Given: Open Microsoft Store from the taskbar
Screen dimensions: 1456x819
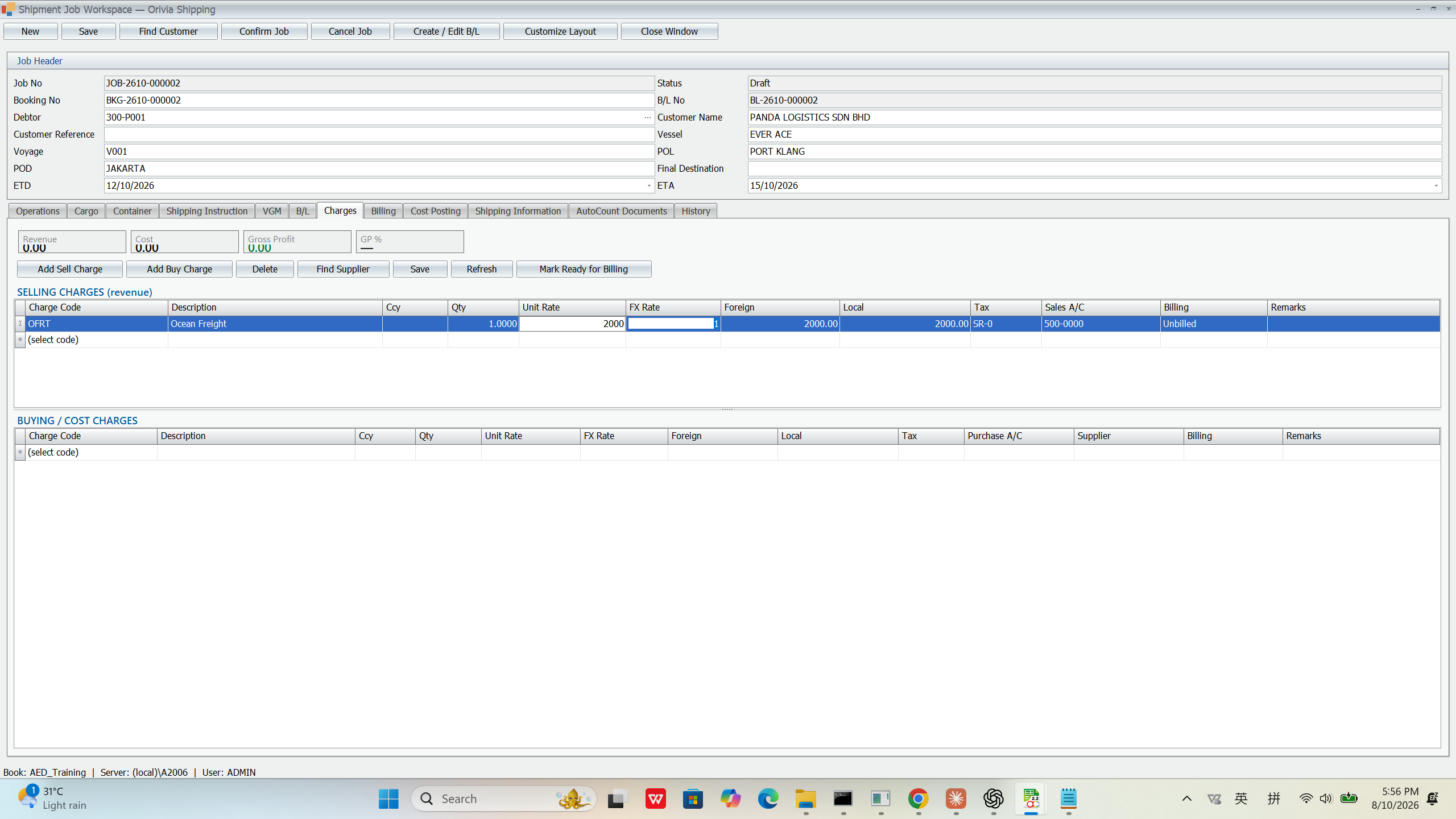Looking at the screenshot, I should pyautogui.click(x=693, y=798).
